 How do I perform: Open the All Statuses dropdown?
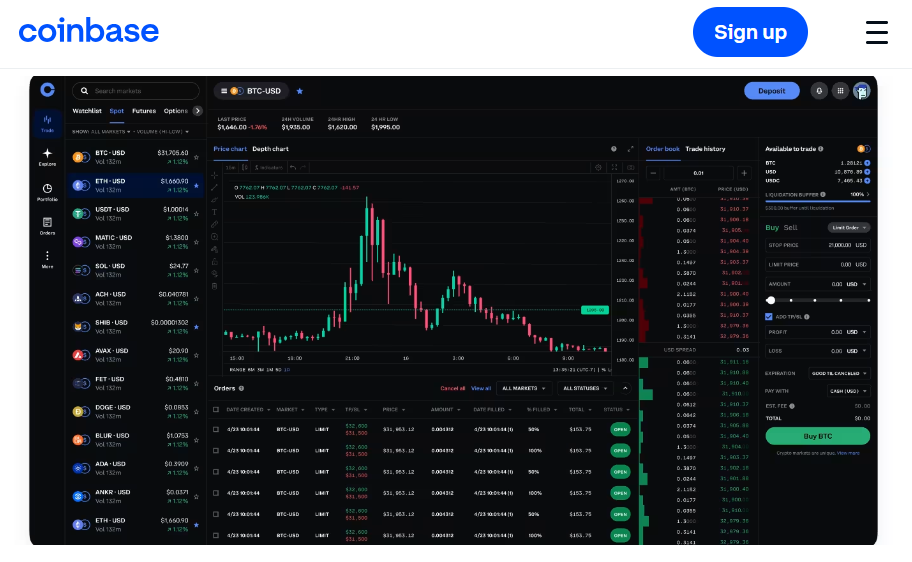(585, 388)
